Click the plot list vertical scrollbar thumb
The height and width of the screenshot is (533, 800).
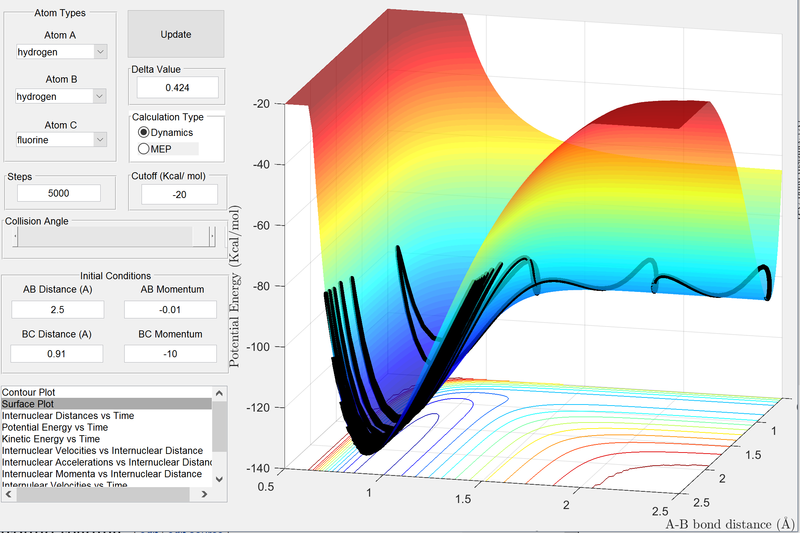pos(219,426)
